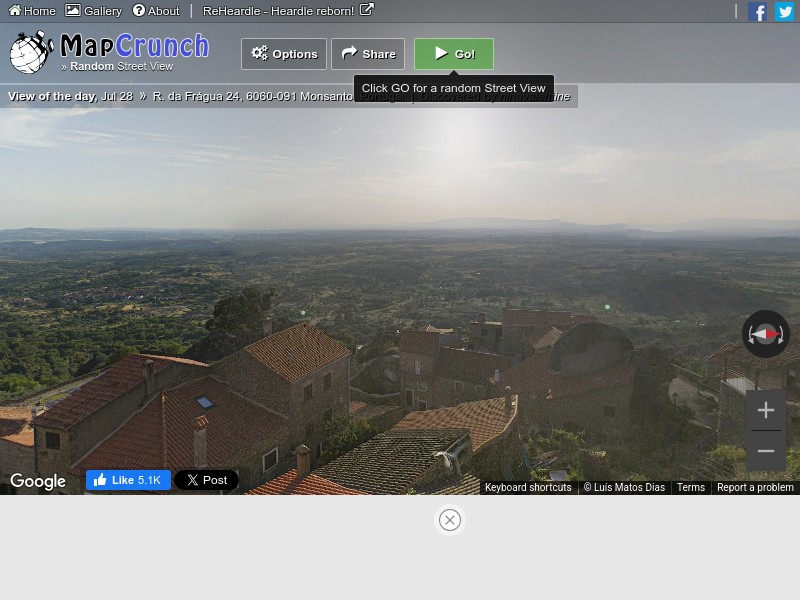Click Go! for a random Street View
Screen dimensions: 800x600
point(454,54)
